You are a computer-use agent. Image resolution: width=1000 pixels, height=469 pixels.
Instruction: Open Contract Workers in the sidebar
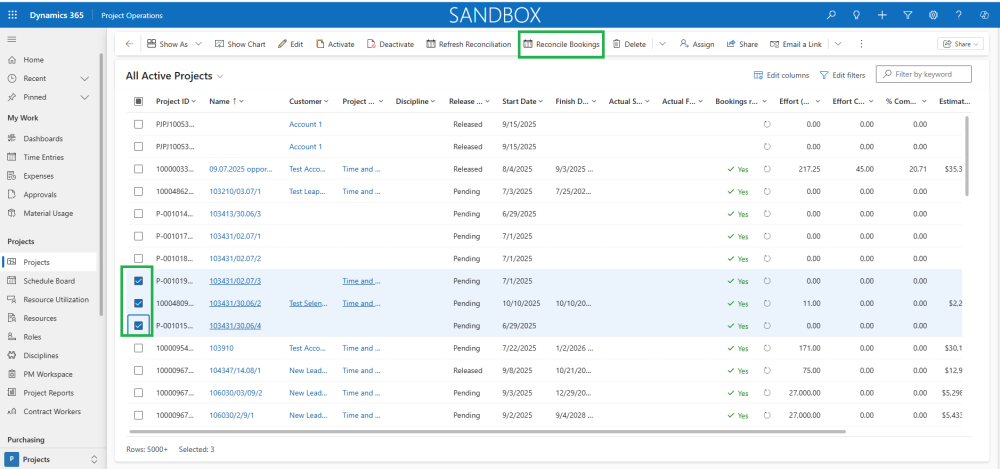(x=50, y=412)
